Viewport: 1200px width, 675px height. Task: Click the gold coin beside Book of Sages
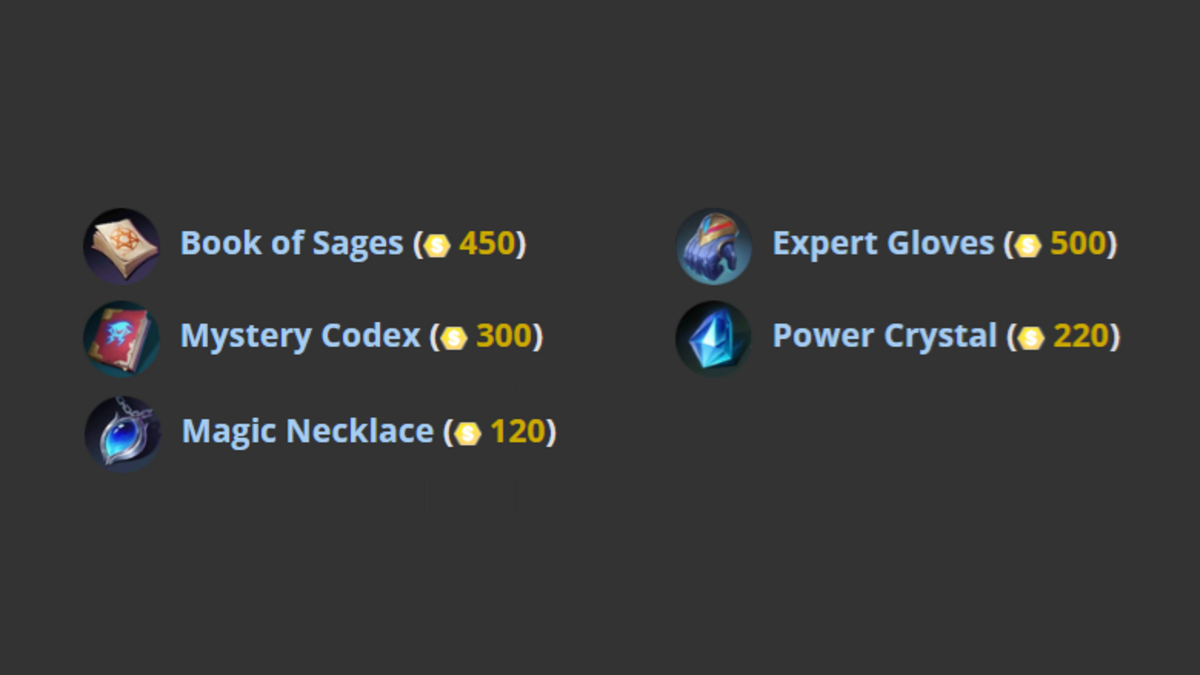point(437,246)
